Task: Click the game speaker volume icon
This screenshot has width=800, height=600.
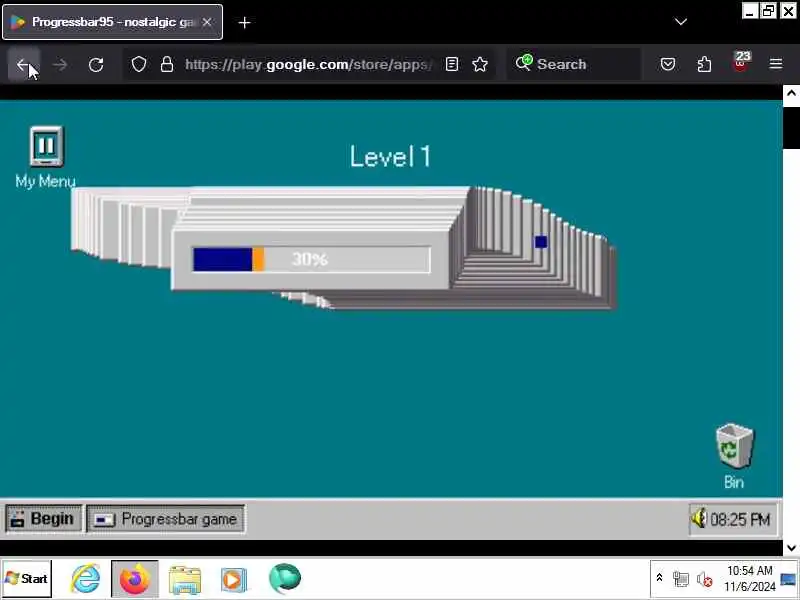Action: click(699, 518)
